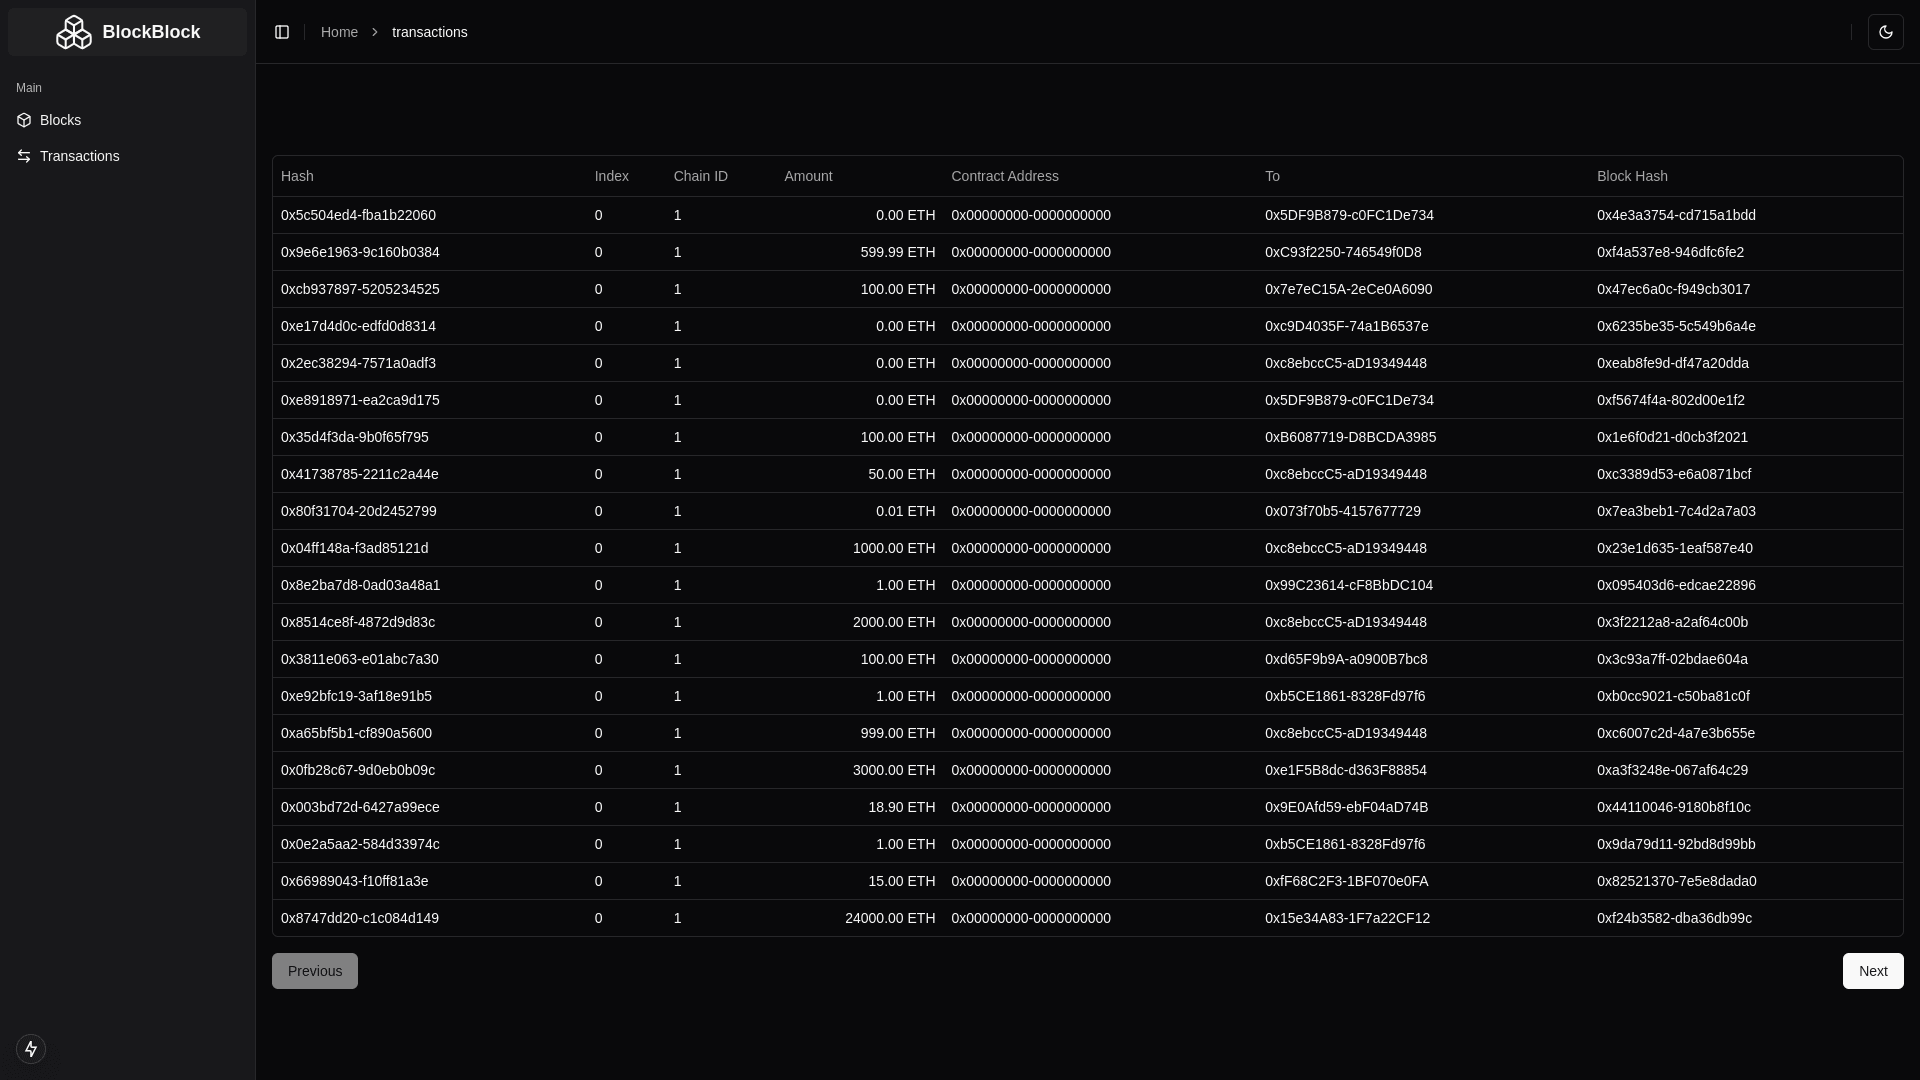1920x1080 pixels.
Task: Collapse the sidebar using the panel icon
Action: (281, 31)
